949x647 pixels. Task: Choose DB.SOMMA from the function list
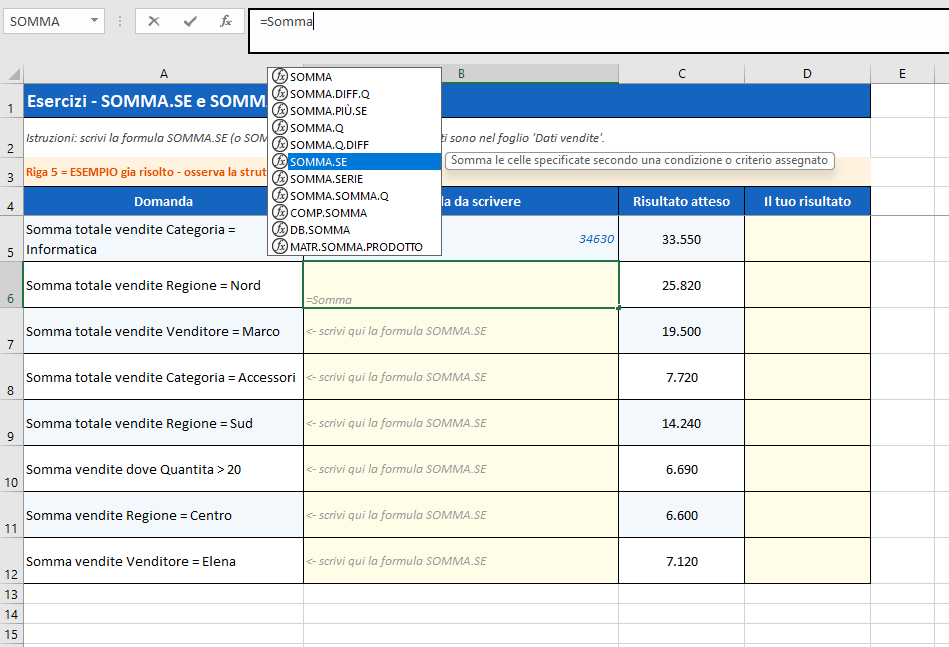click(354, 229)
